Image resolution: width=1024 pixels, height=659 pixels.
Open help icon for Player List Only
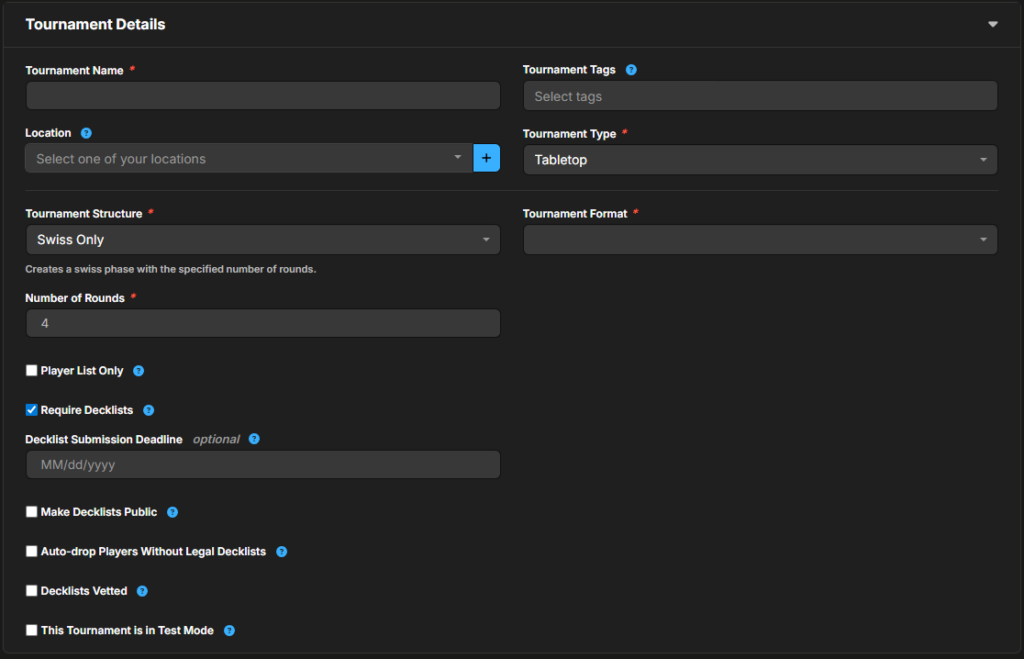click(x=139, y=371)
